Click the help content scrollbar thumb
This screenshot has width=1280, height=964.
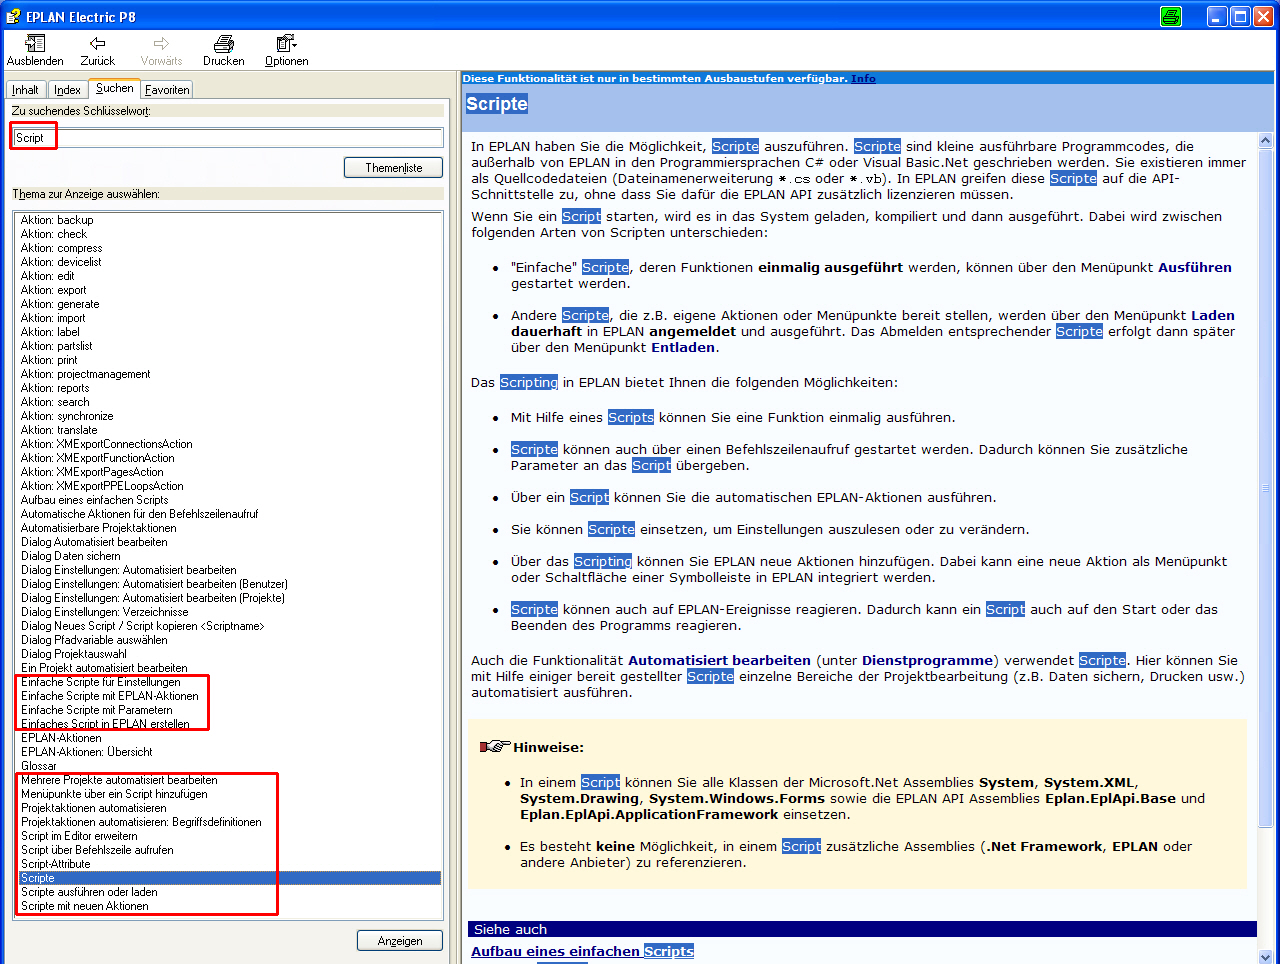1265,488
